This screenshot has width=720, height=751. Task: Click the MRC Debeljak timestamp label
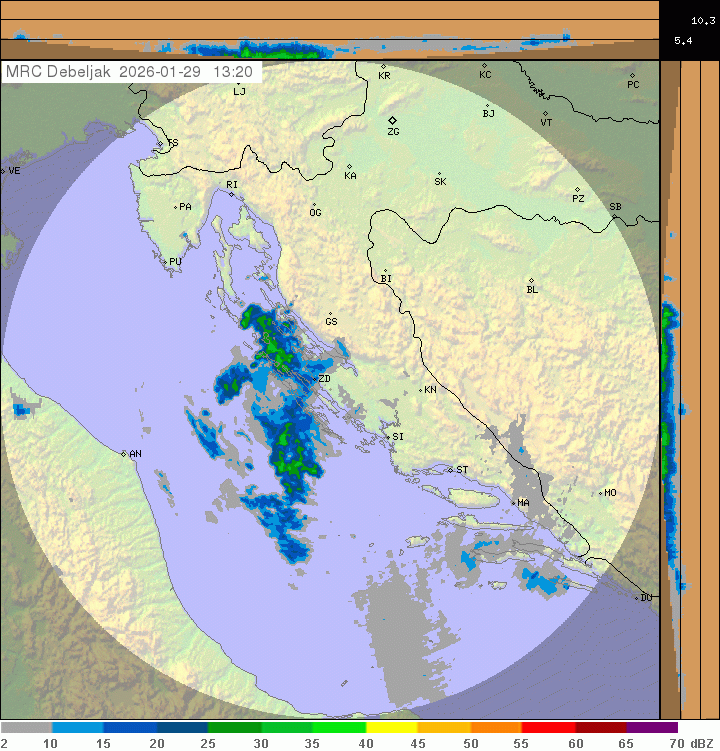point(130,72)
